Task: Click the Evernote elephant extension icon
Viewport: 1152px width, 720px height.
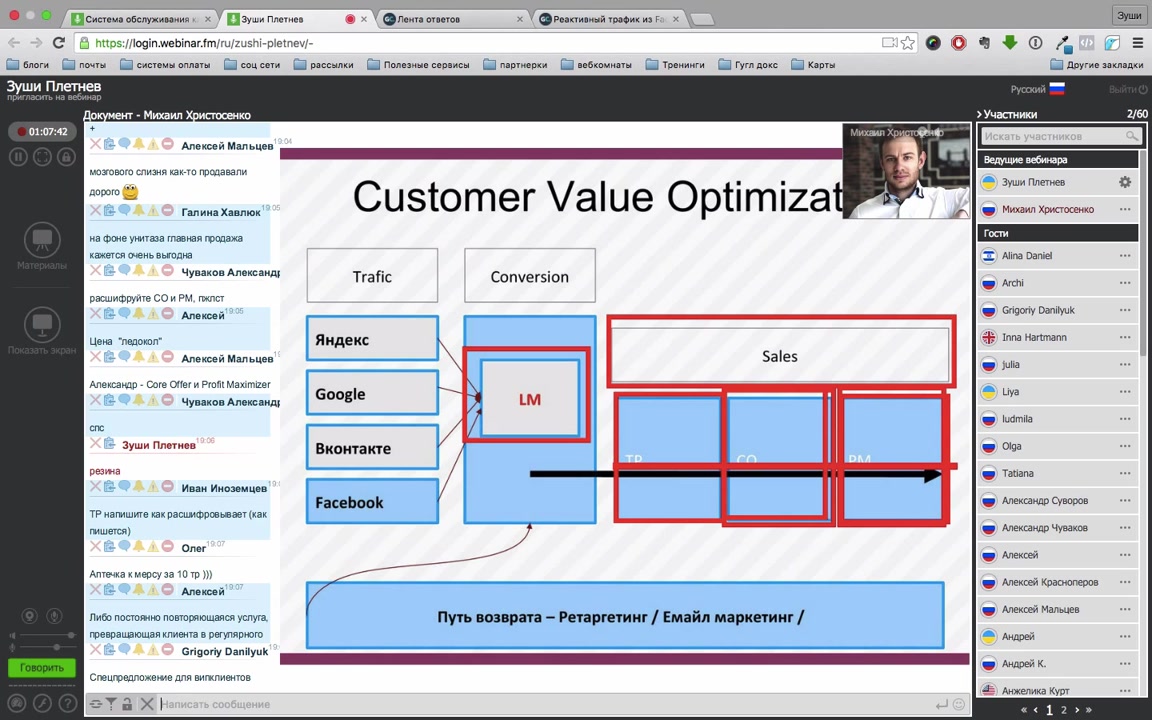Action: click(984, 43)
